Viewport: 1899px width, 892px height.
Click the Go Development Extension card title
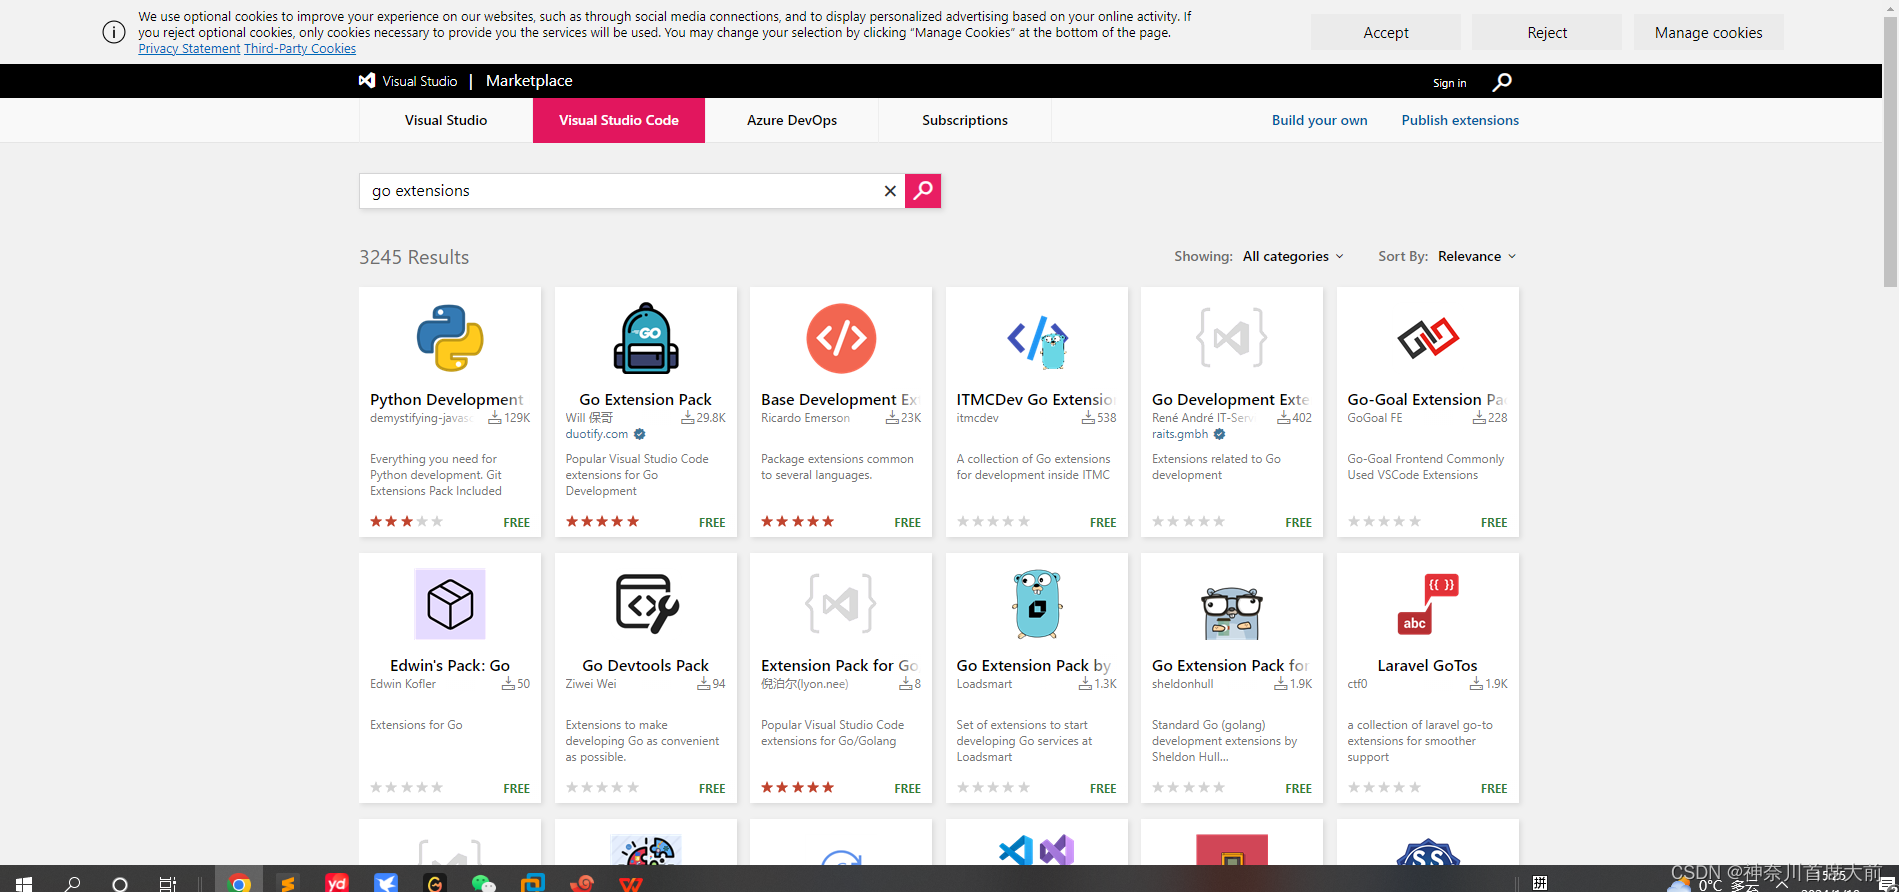(1230, 399)
